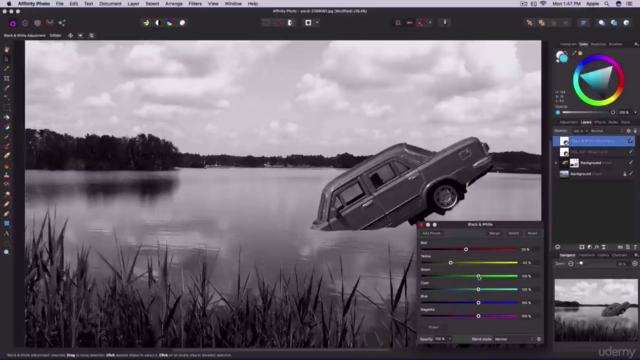Click the Navigator zoom in plus button
Image resolution: width=640 pixels, height=360 pixels.
coord(635,264)
